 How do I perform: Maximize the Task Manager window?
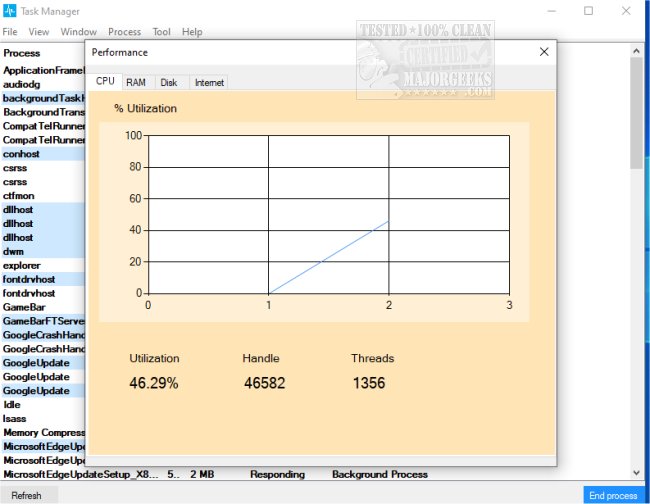tap(588, 11)
